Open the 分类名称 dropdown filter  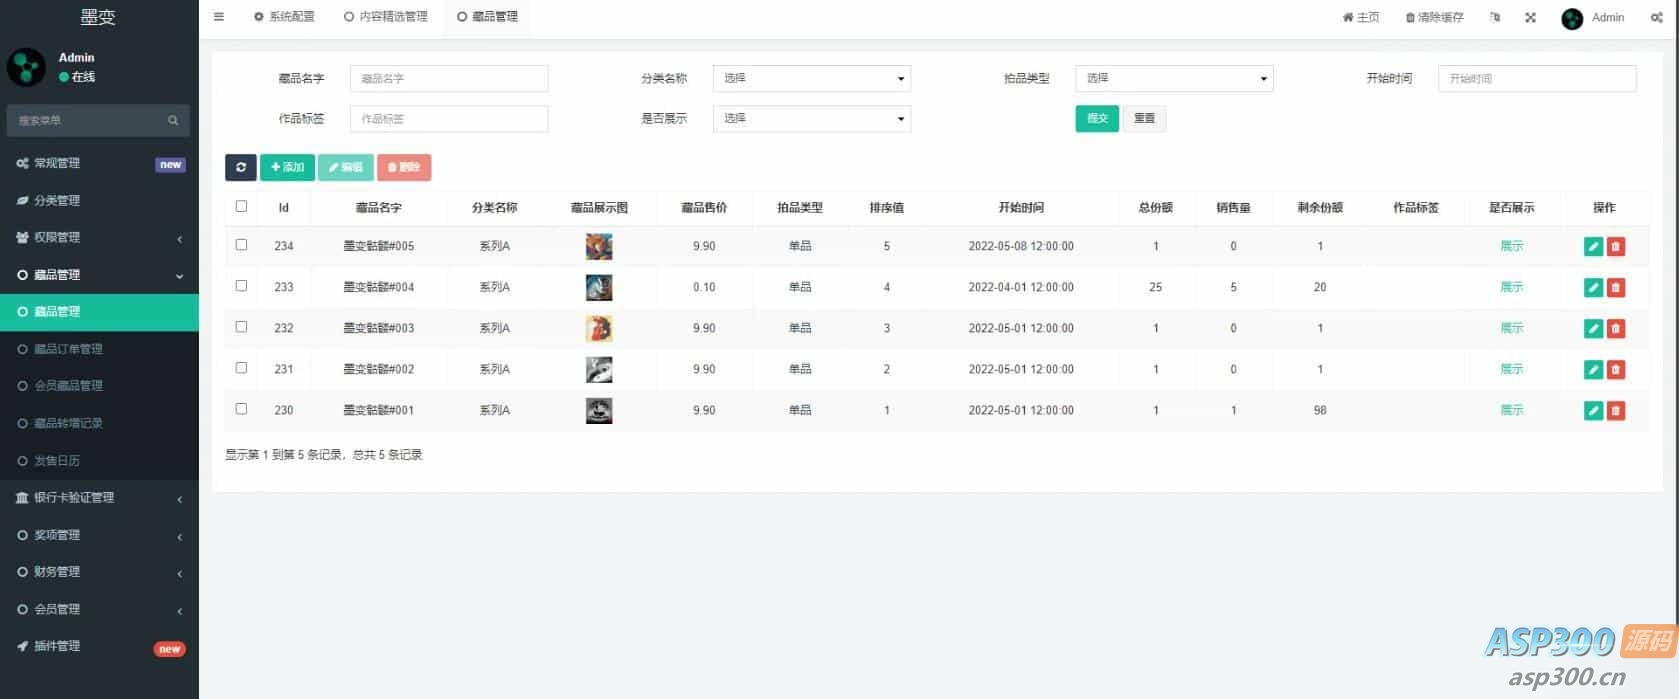[x=811, y=78]
